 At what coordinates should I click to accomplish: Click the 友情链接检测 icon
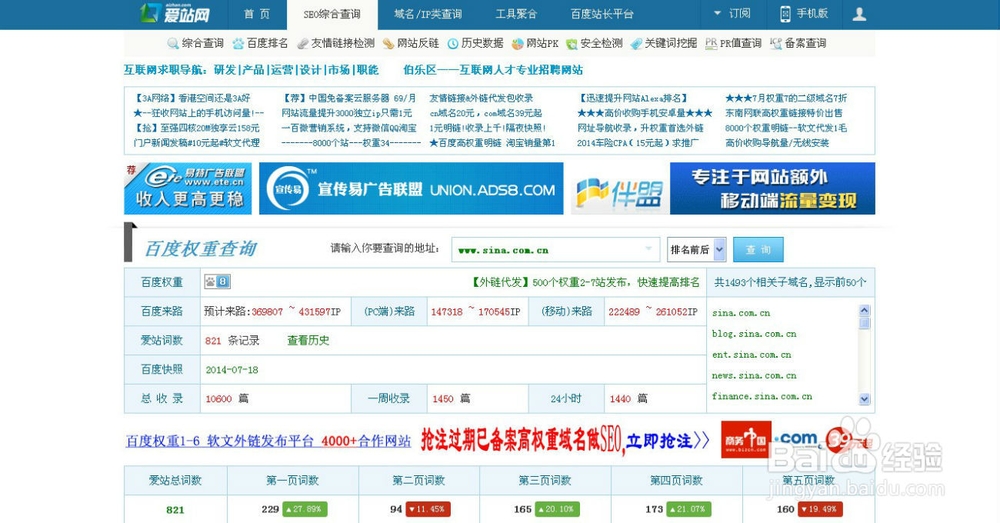(x=303, y=43)
